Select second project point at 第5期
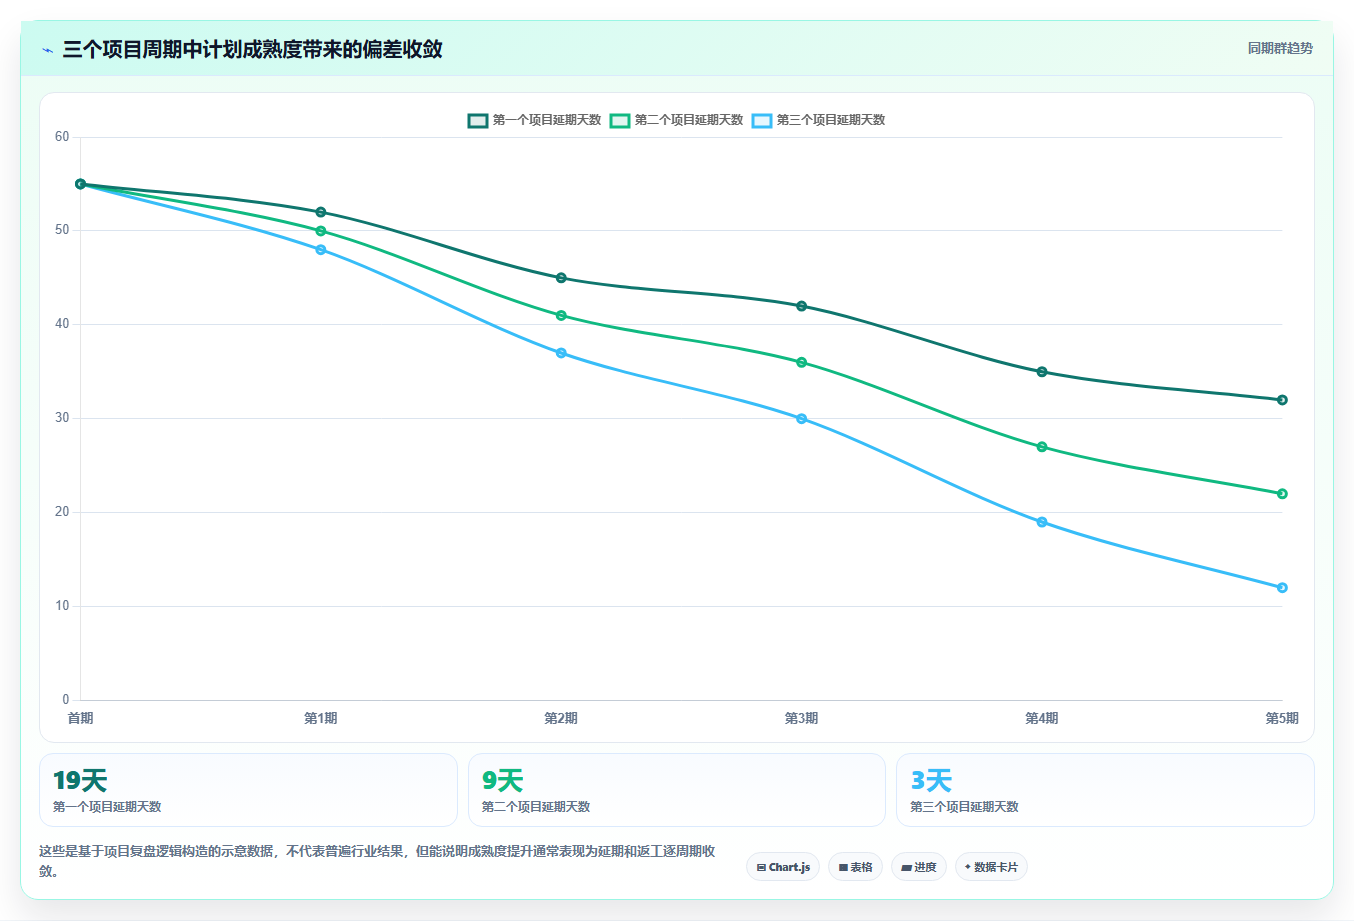Viewport: 1354px width, 921px height. coord(1282,494)
